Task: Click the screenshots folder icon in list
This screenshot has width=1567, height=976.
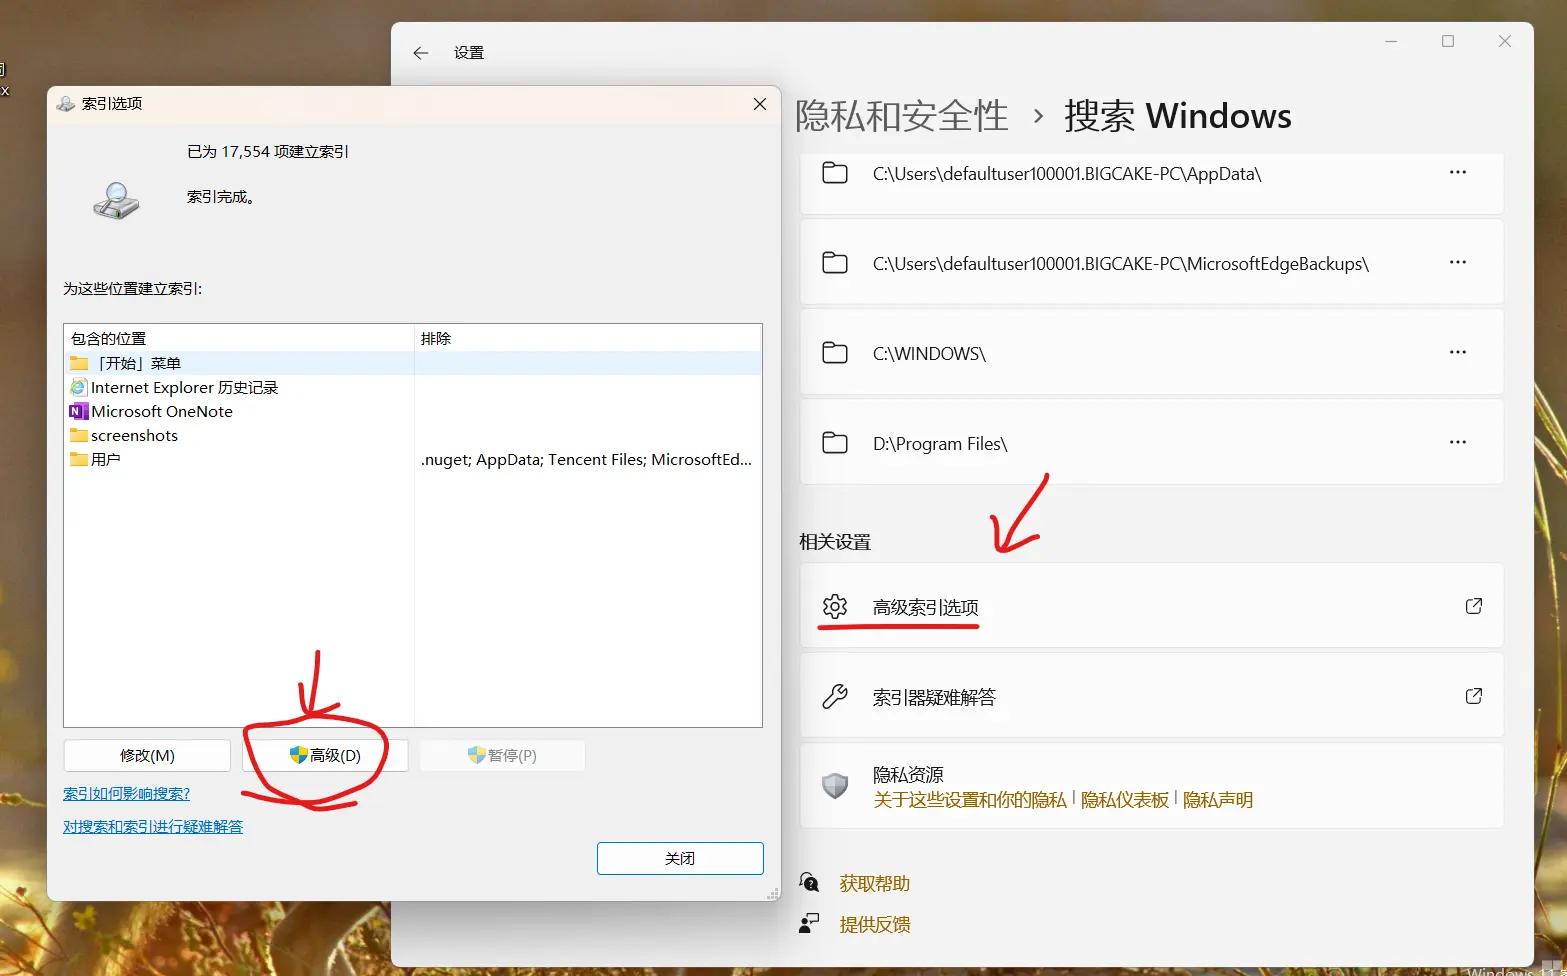Action: (79, 435)
